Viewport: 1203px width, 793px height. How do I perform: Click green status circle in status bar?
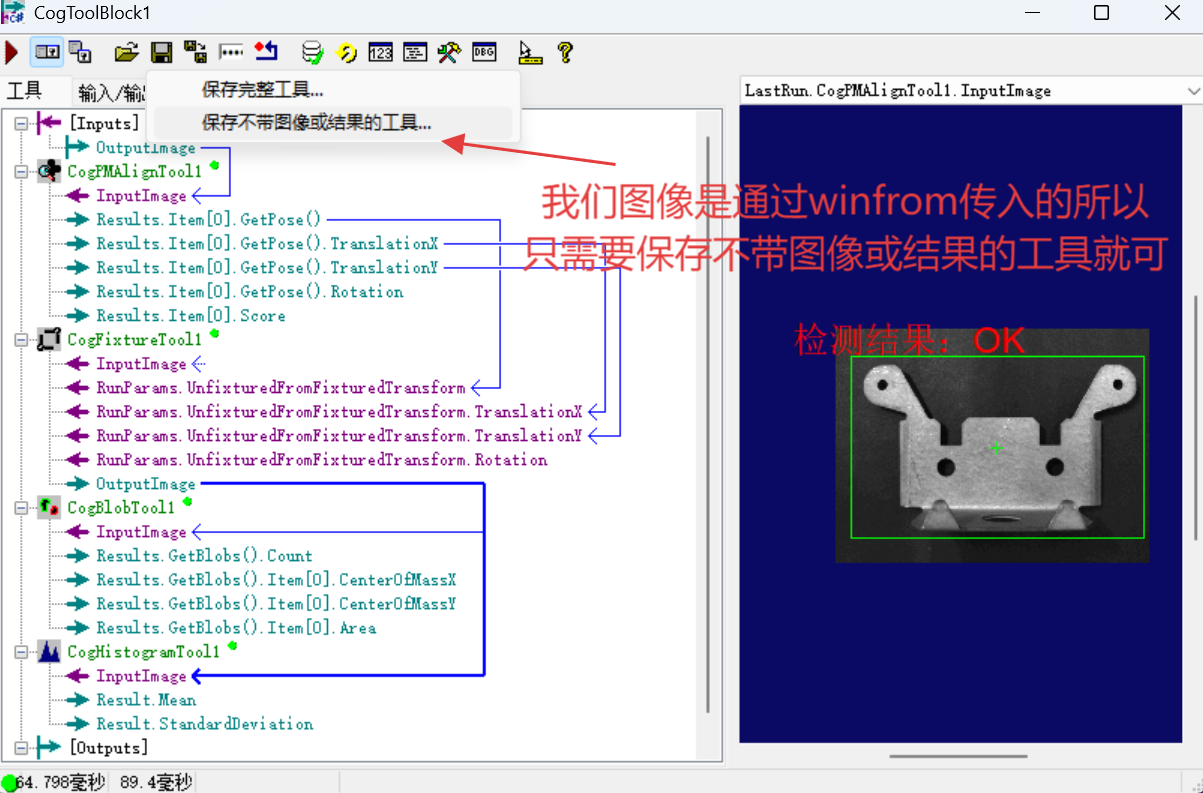tap(9, 782)
